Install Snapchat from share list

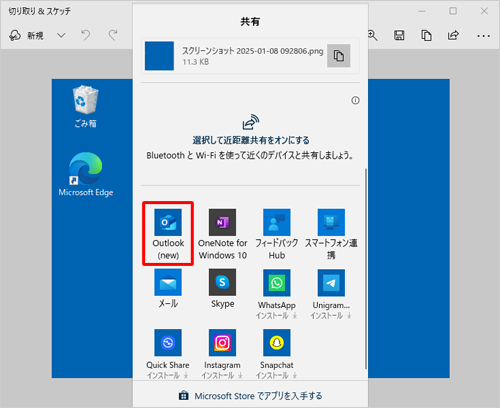tap(277, 354)
